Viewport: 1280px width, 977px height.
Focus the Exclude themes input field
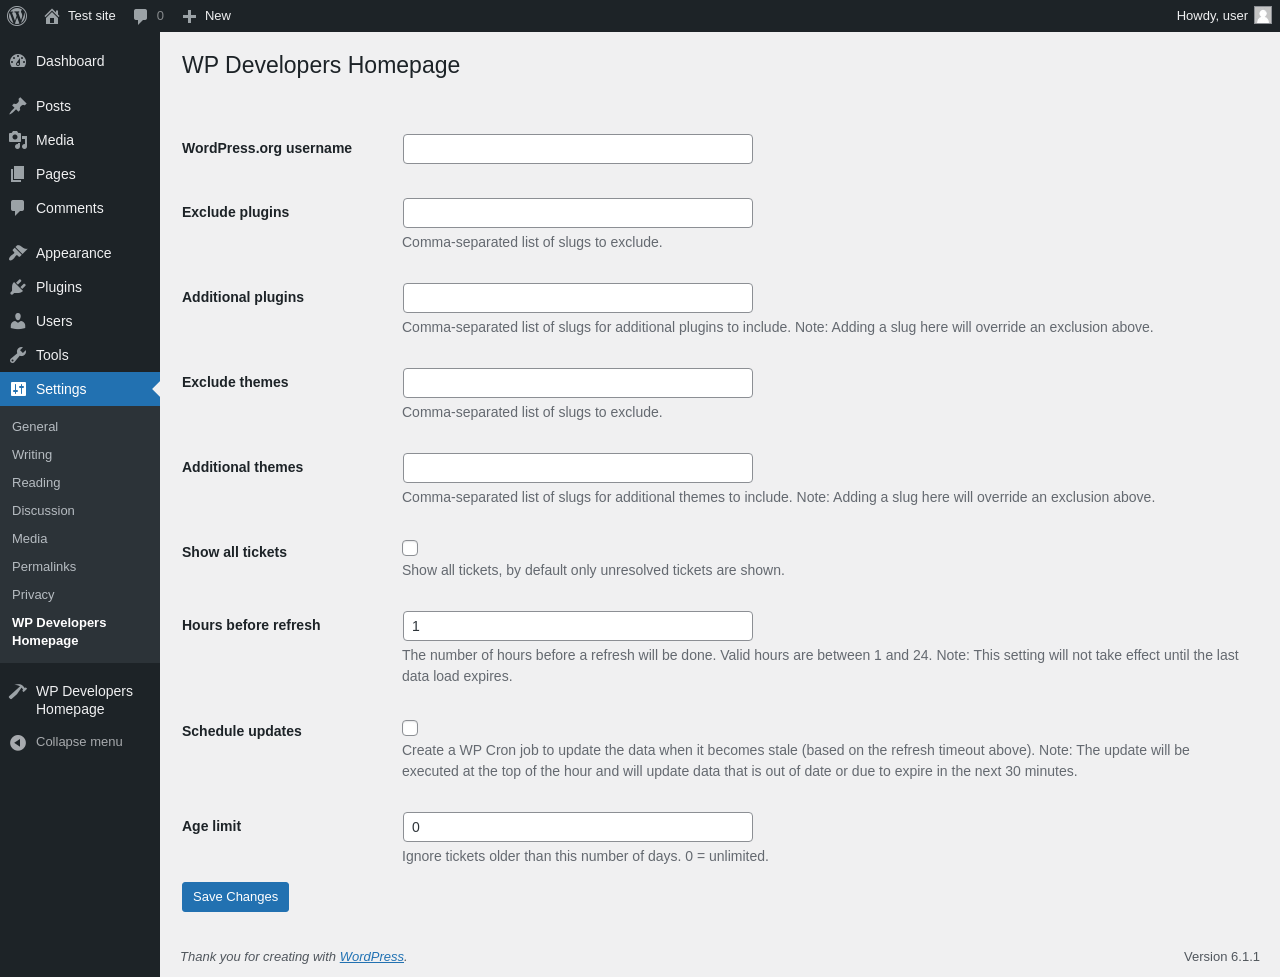(578, 383)
